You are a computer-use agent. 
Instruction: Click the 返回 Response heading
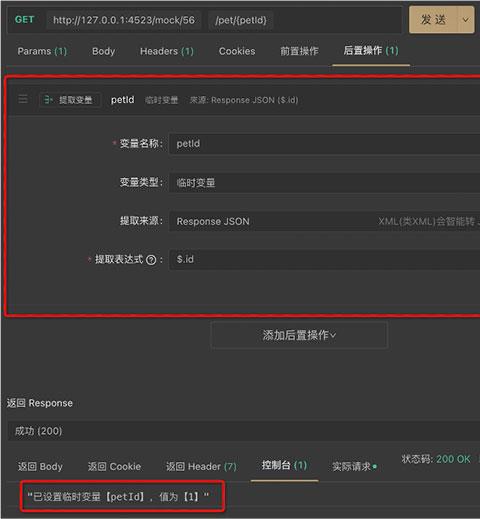click(40, 403)
